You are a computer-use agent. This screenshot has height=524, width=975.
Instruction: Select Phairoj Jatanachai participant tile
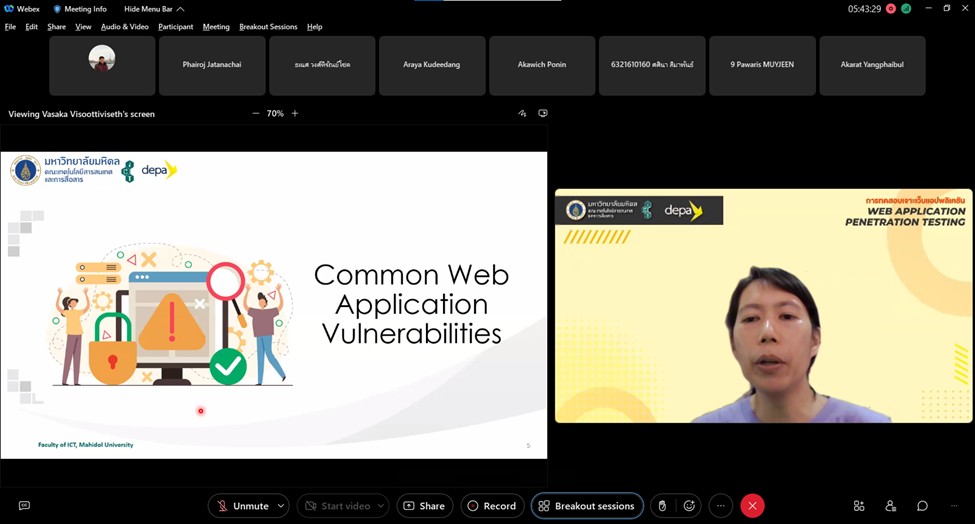pos(212,65)
